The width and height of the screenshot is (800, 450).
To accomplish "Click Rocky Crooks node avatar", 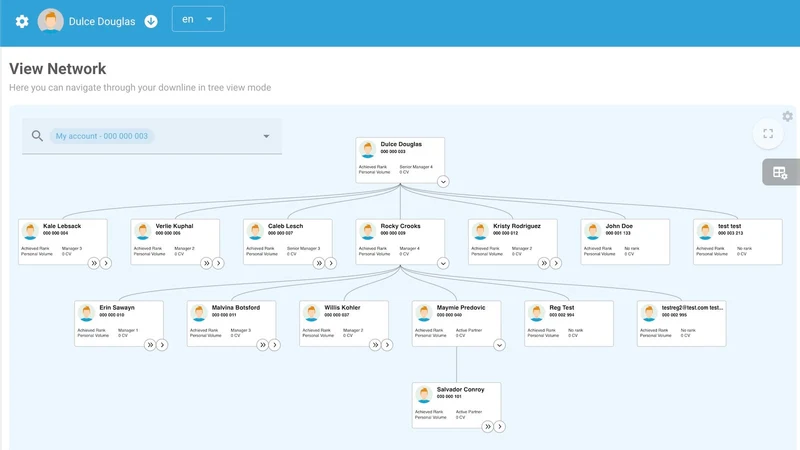I will coord(367,231).
